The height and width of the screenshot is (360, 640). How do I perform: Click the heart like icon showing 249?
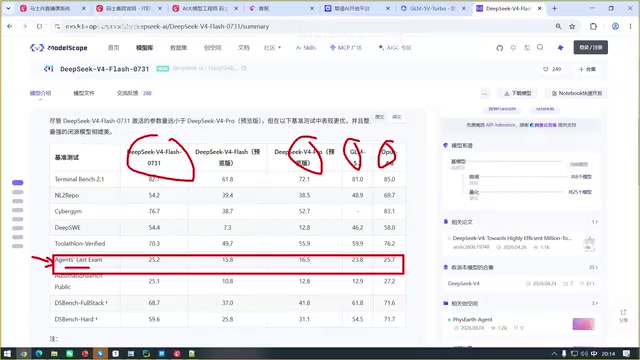pyautogui.click(x=546, y=69)
